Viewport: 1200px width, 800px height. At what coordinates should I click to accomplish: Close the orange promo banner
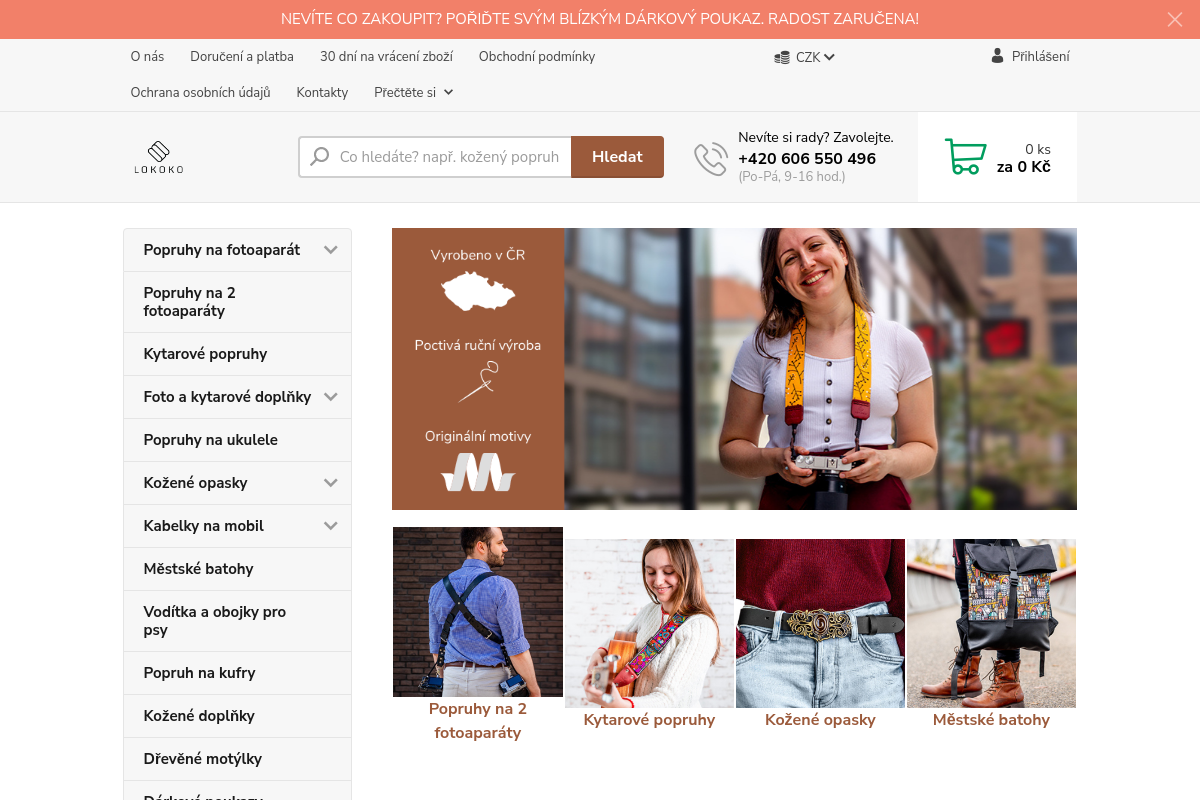pyautogui.click(x=1175, y=19)
